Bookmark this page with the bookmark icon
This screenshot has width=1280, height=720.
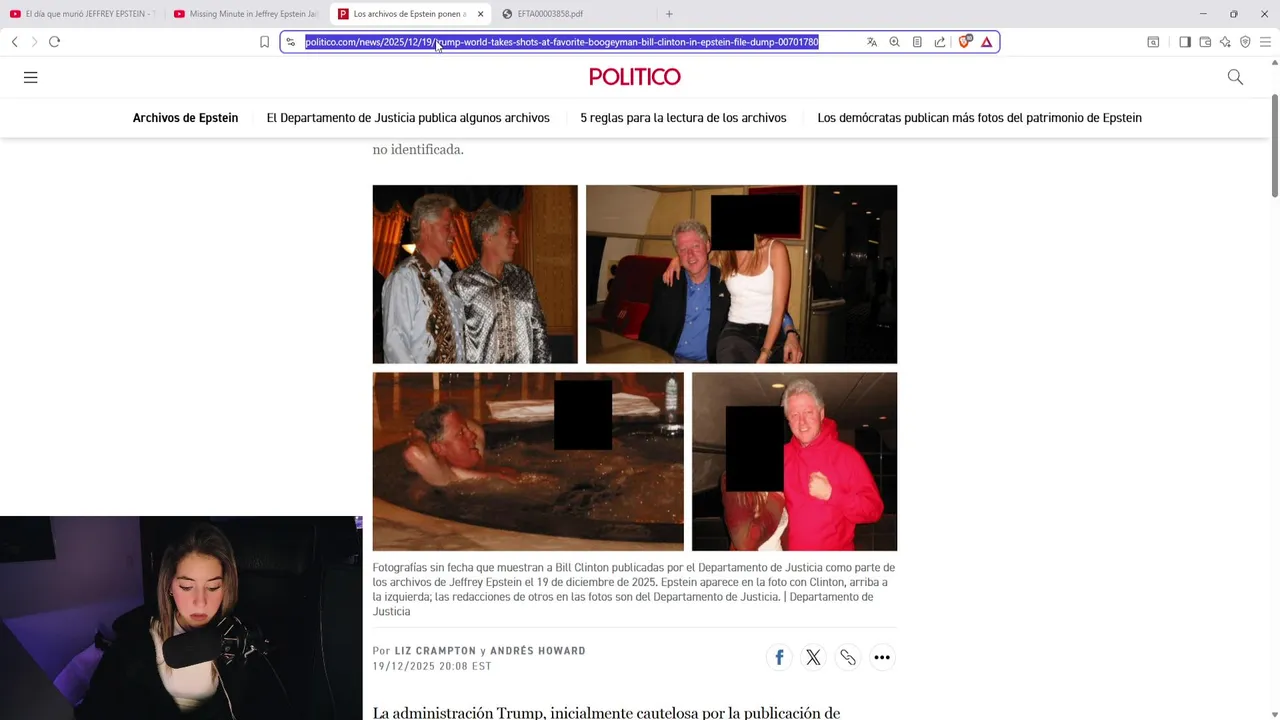(264, 42)
